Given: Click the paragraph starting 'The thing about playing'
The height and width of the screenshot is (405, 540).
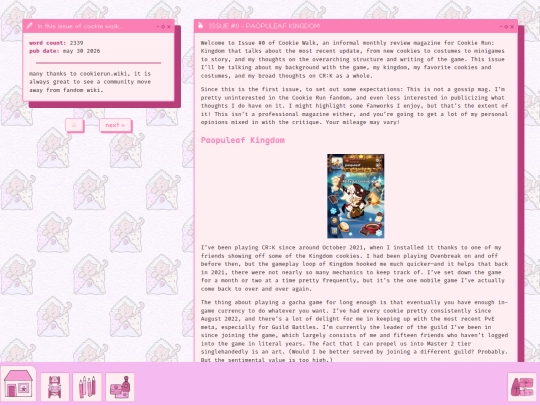Looking at the screenshot, I should [x=354, y=331].
